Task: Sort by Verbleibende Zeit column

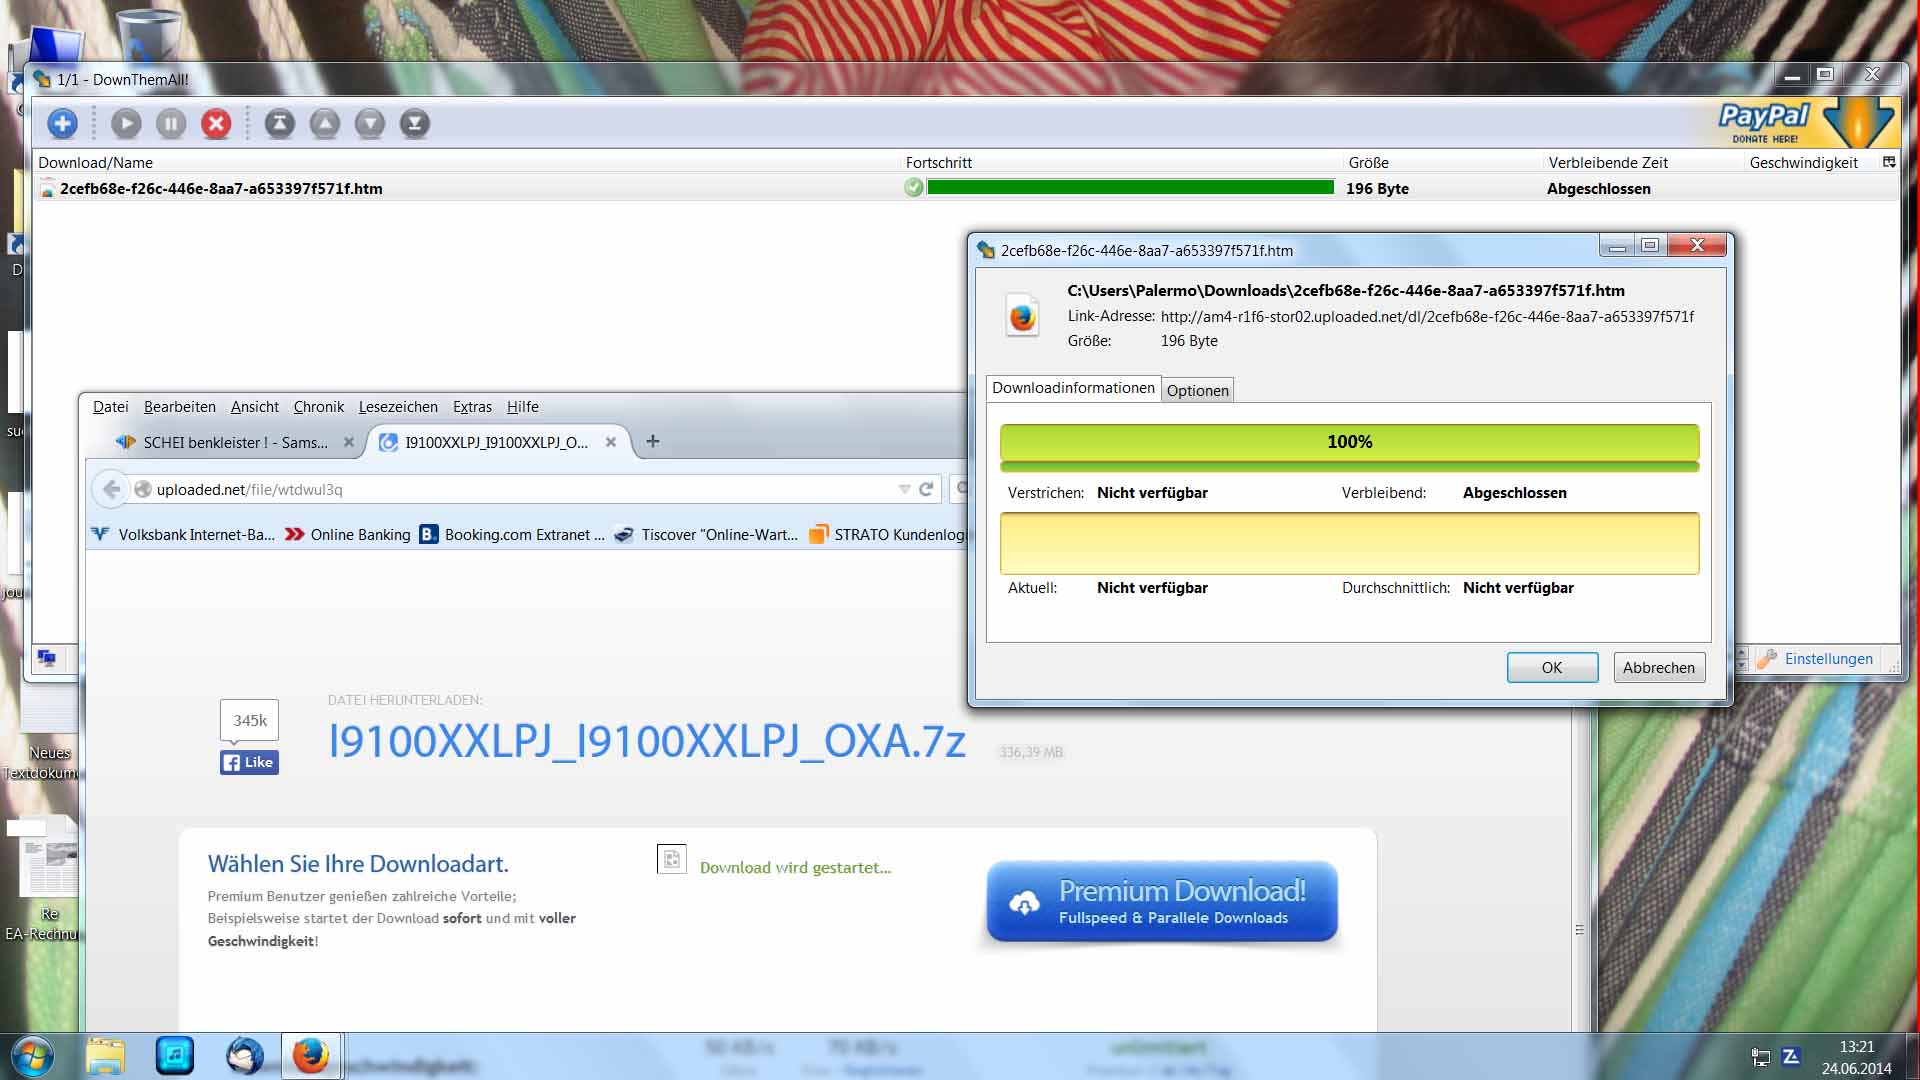Action: 1644,162
